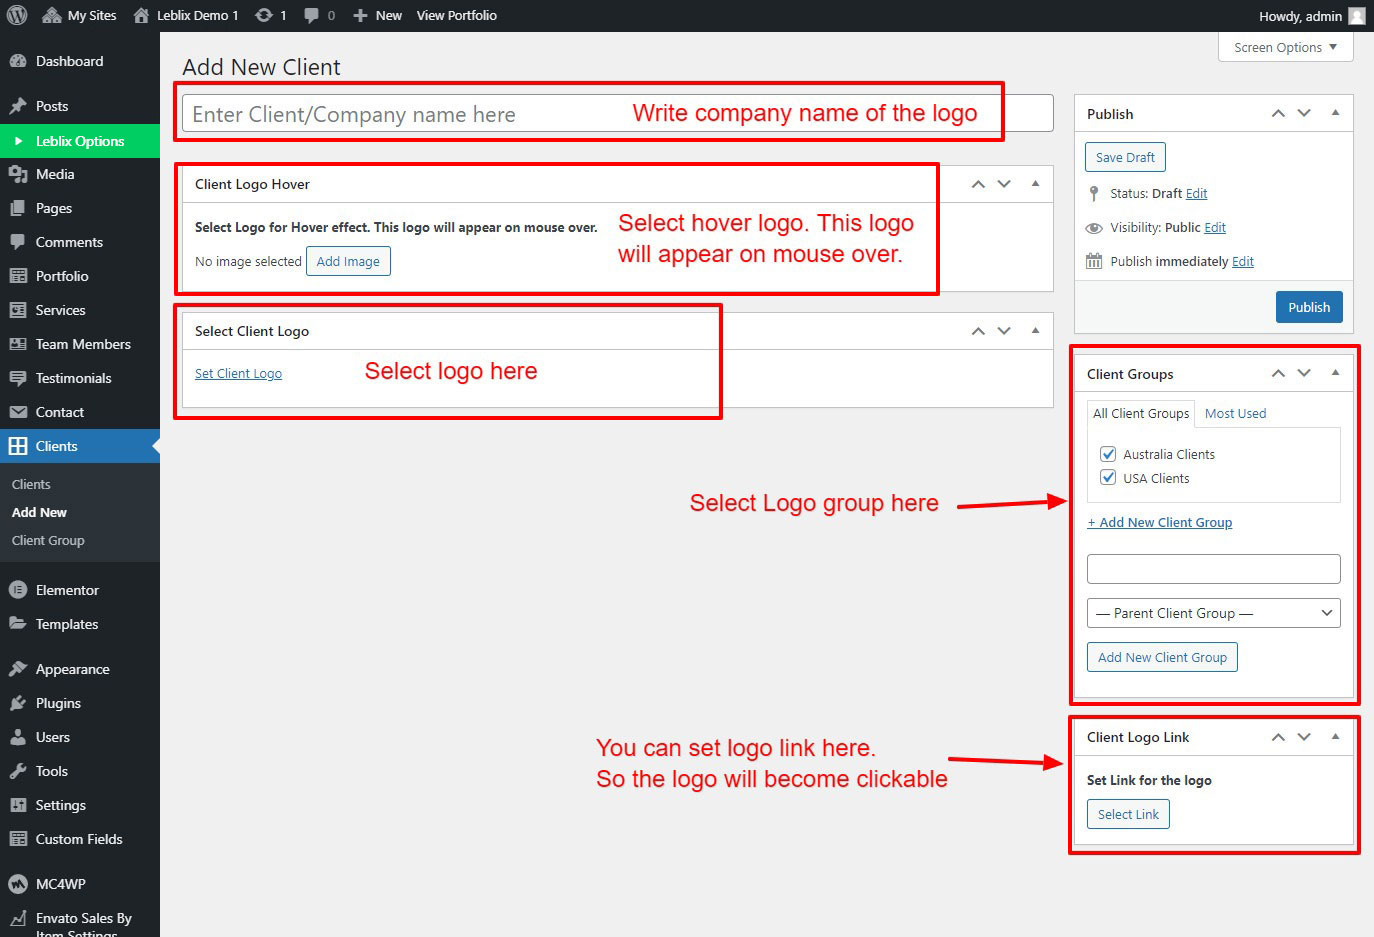Click the admin user avatar icon
Screen dimensions: 1374x937
coord(1356,16)
